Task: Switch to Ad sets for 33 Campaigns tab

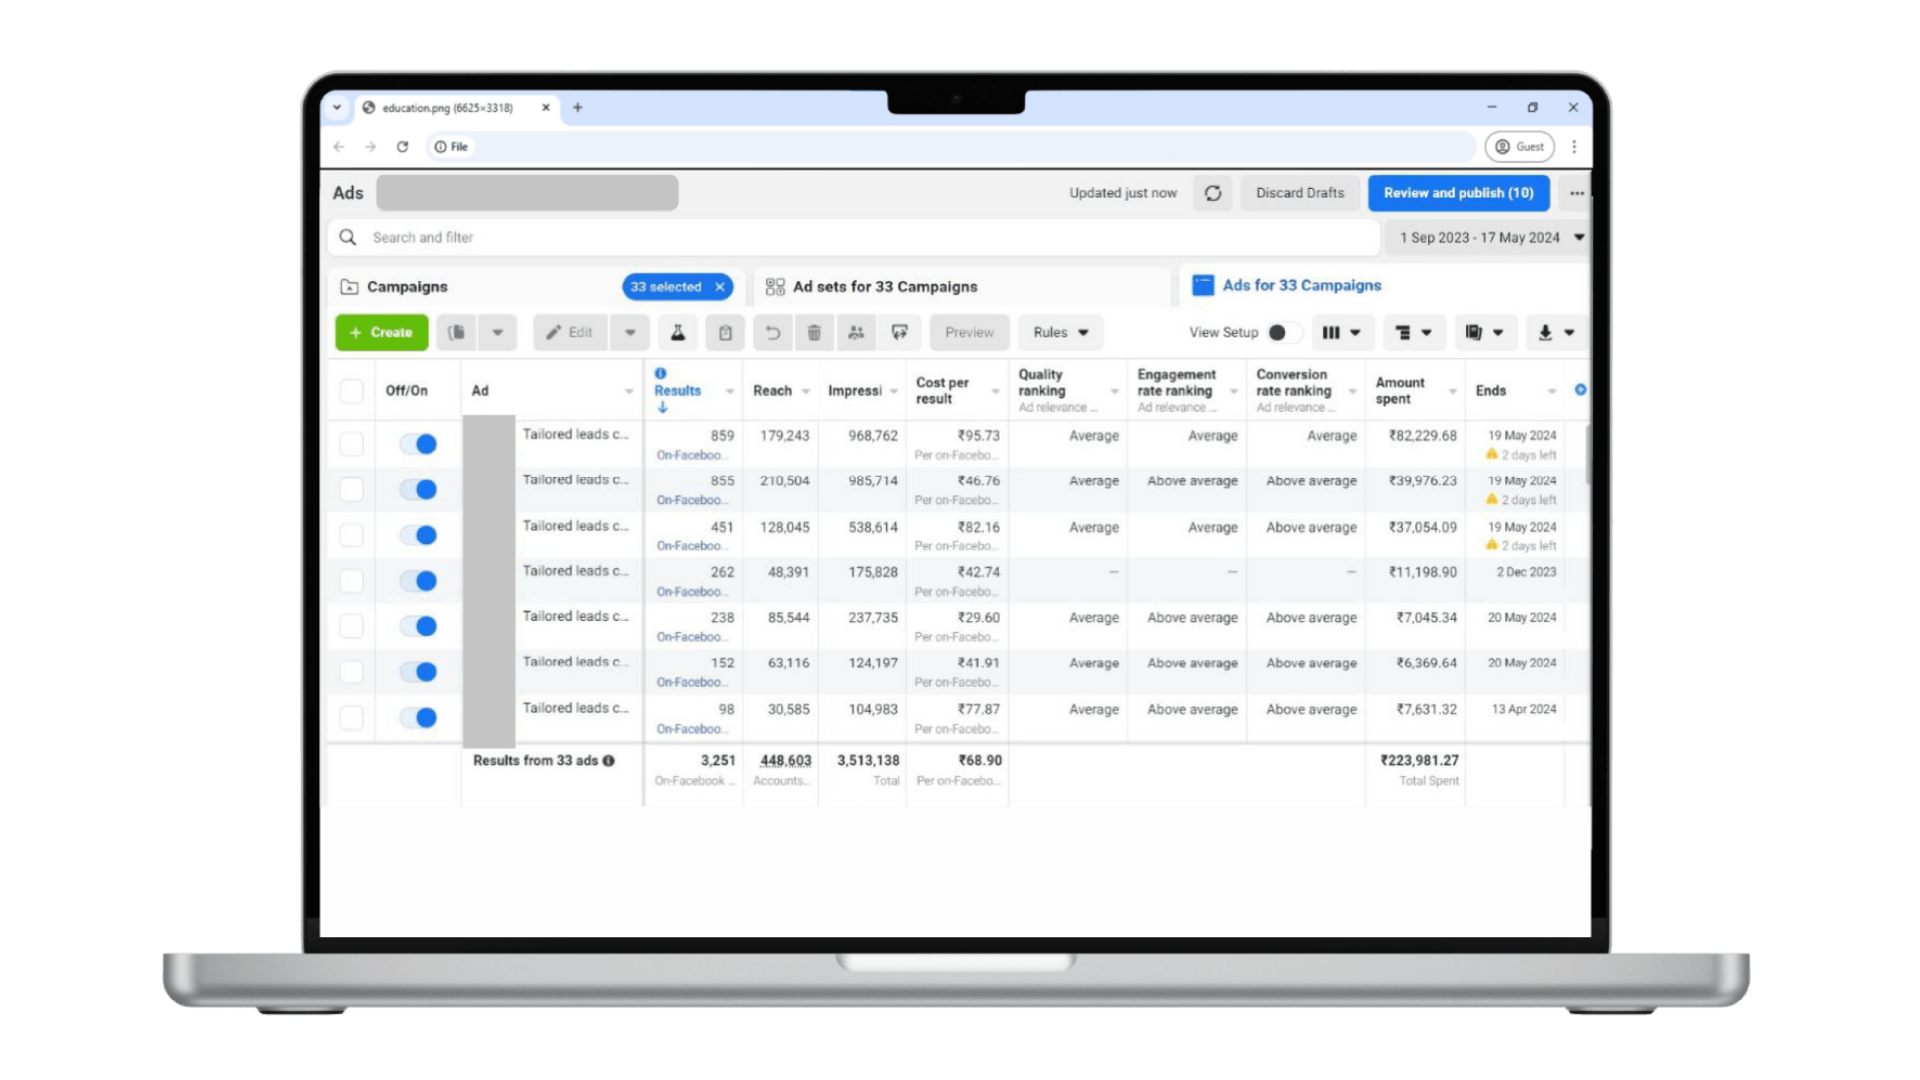Action: pos(884,287)
